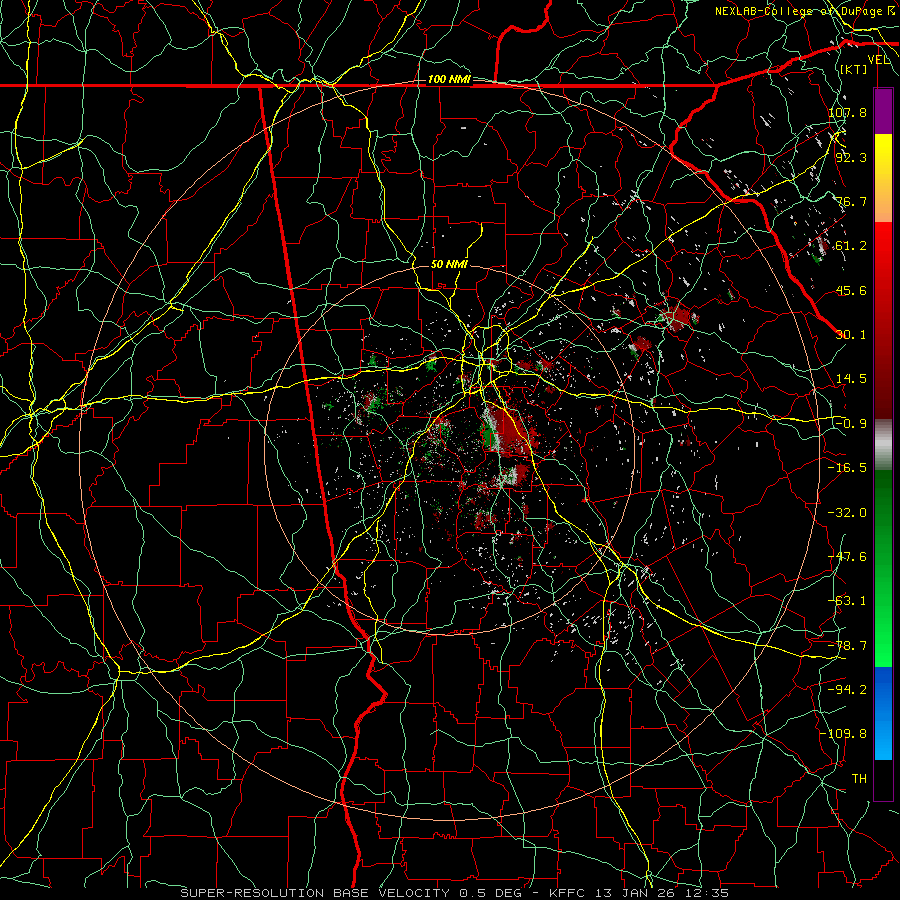Viewport: 900px width, 900px height.
Task: Click the 107.8 legend value
Action: (x=847, y=112)
